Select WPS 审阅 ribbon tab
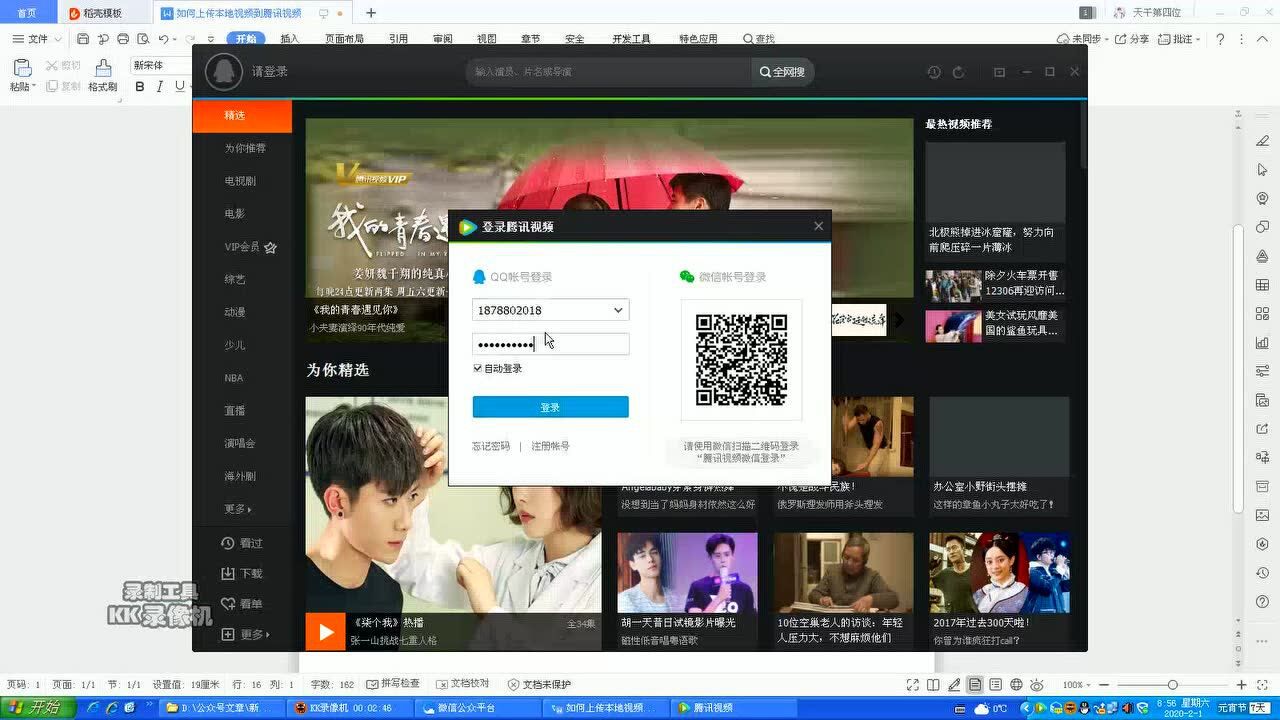Image resolution: width=1280 pixels, height=720 pixels. pos(442,39)
